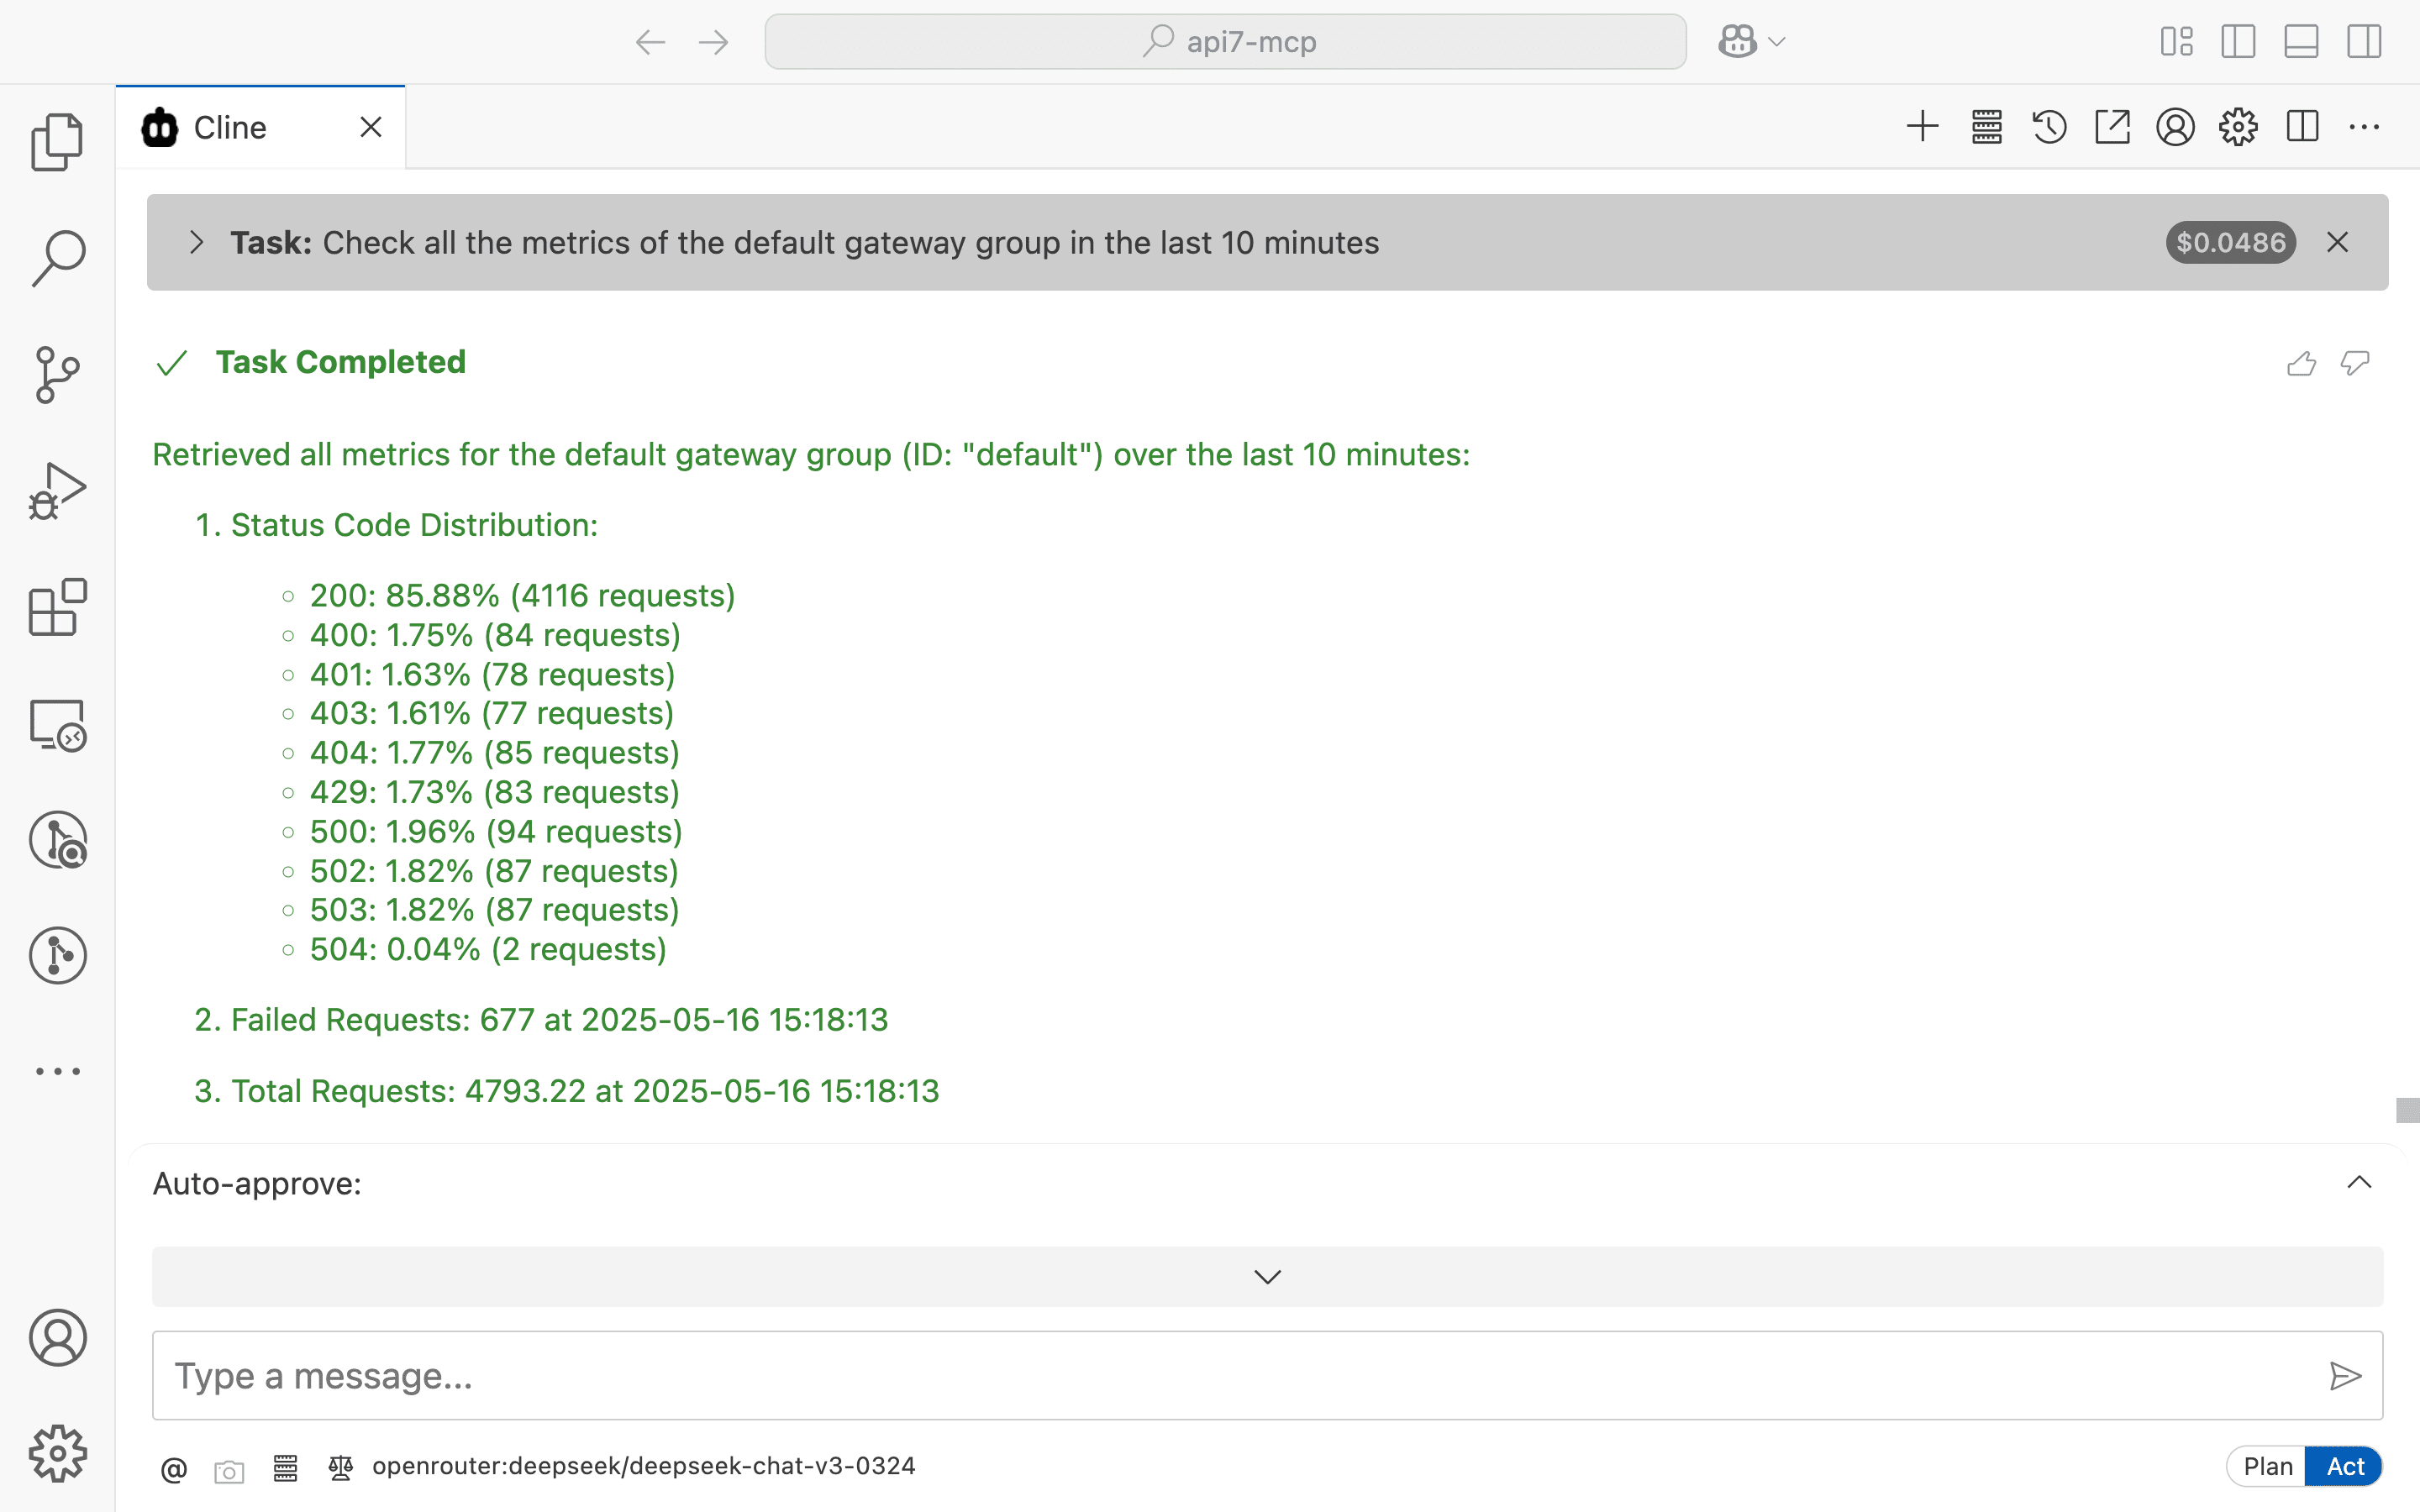This screenshot has width=2420, height=1512.
Task: Close the current task with the X
Action: point(2337,242)
